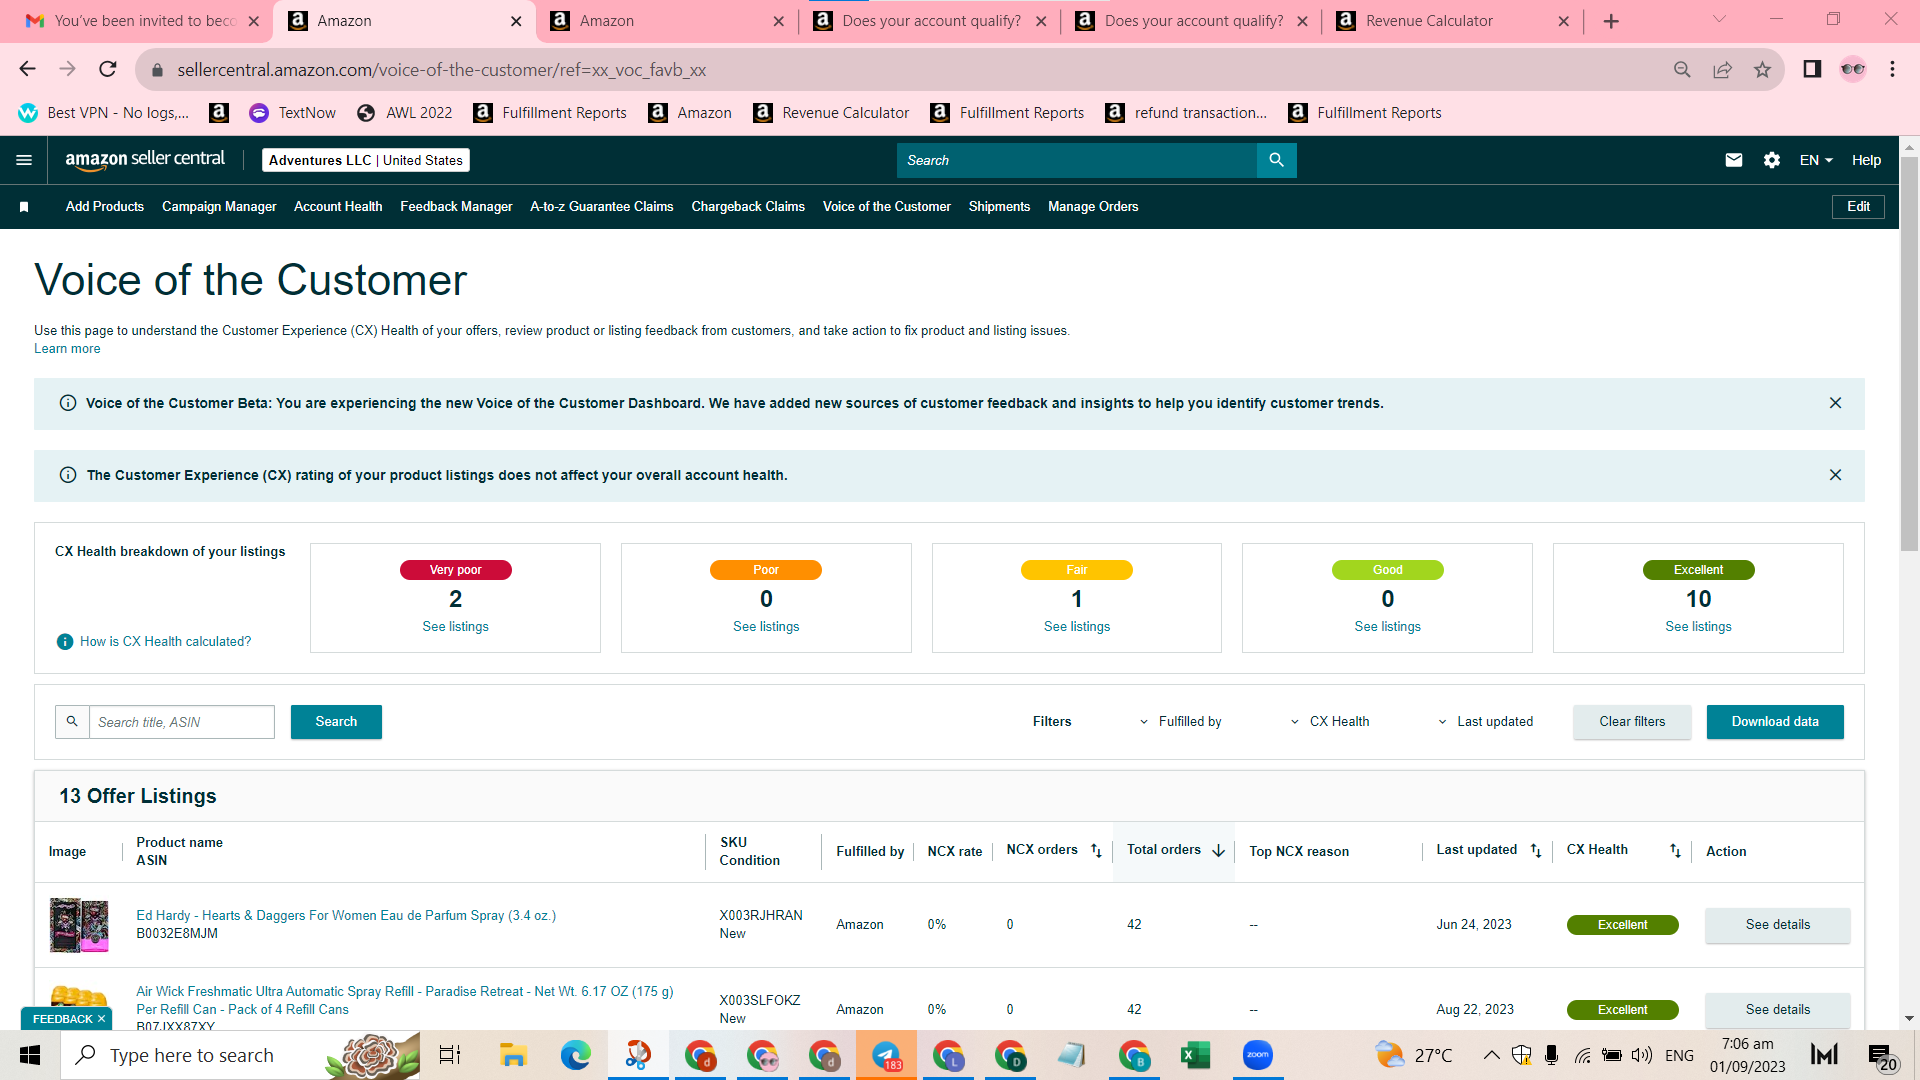Screen dimensions: 1920x1080
Task: Open How is CX Health calculated link
Action: click(x=166, y=642)
